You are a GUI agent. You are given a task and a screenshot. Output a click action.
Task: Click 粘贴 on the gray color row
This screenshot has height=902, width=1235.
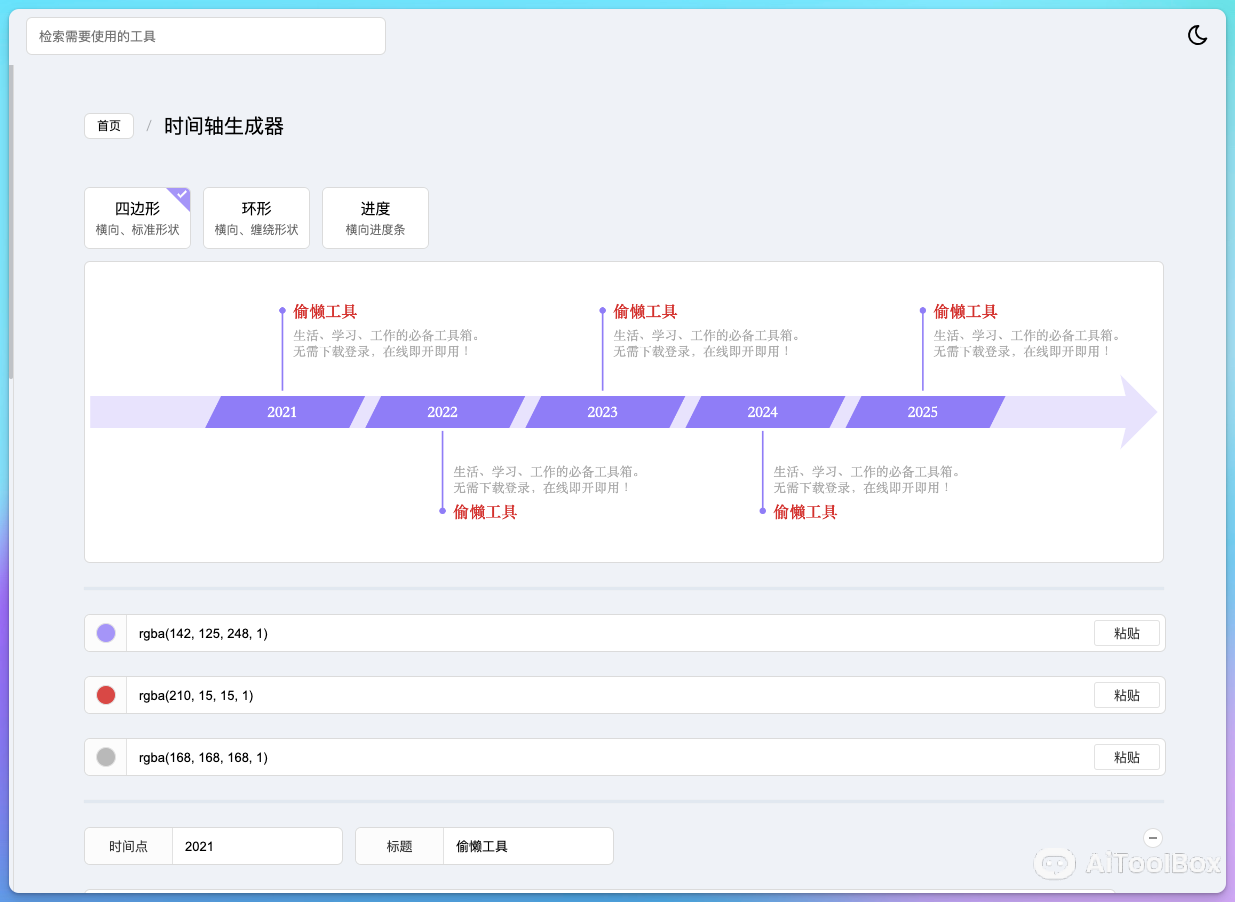pos(1126,757)
